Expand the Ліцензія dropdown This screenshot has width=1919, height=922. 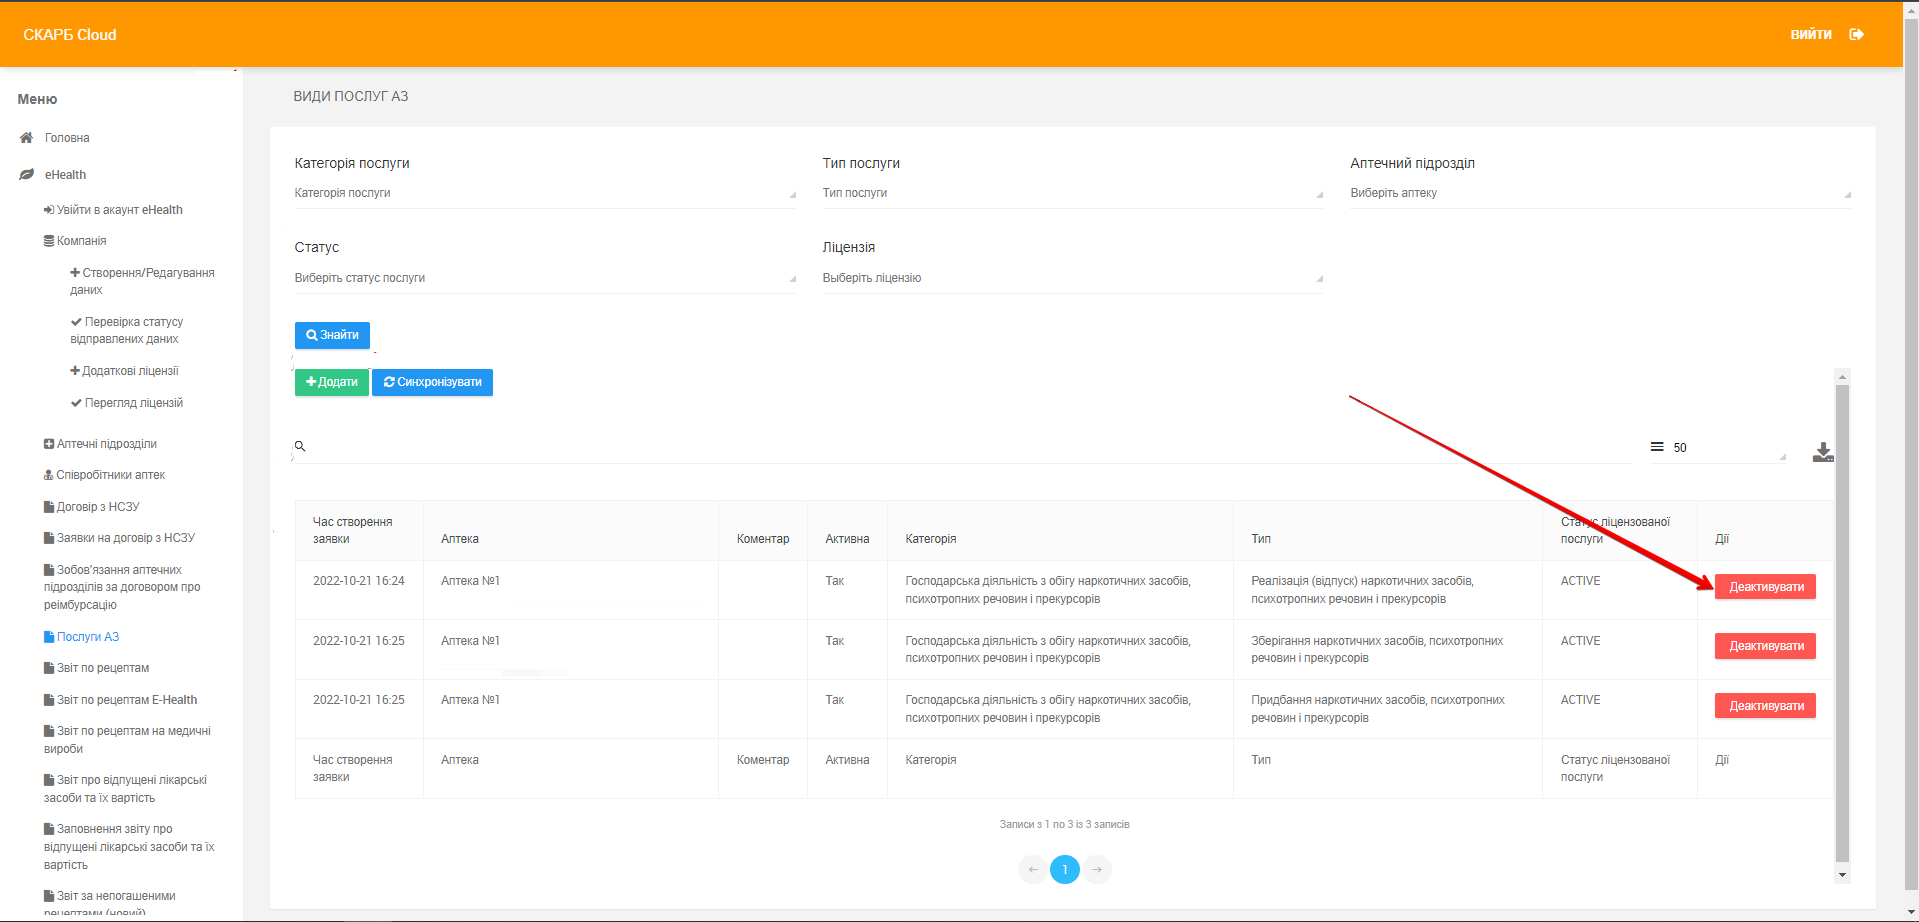coord(1072,278)
